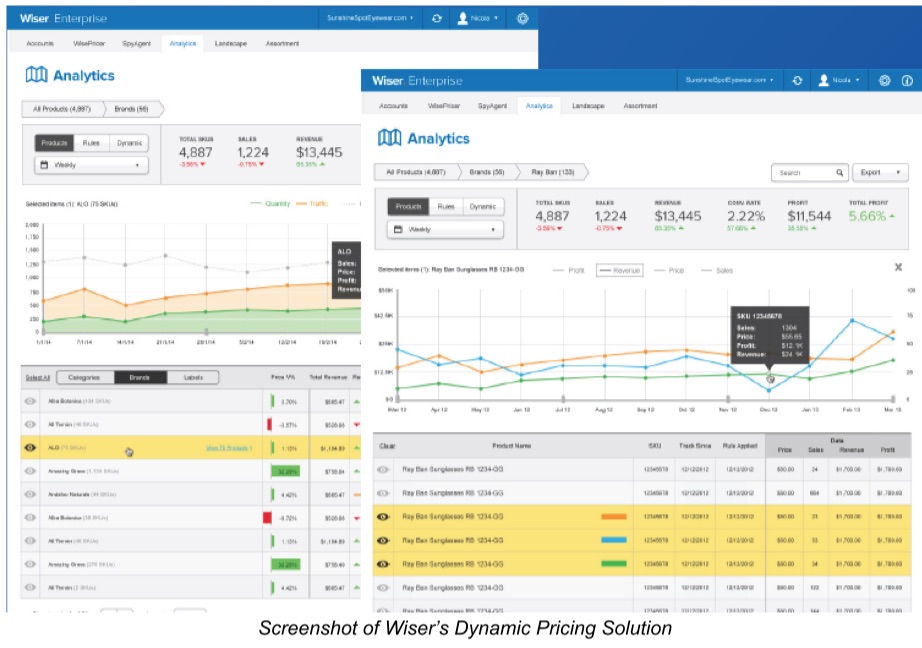Hide the Ray Ban row with the green swatch
Image resolution: width=922 pixels, height=648 pixels.
point(383,564)
